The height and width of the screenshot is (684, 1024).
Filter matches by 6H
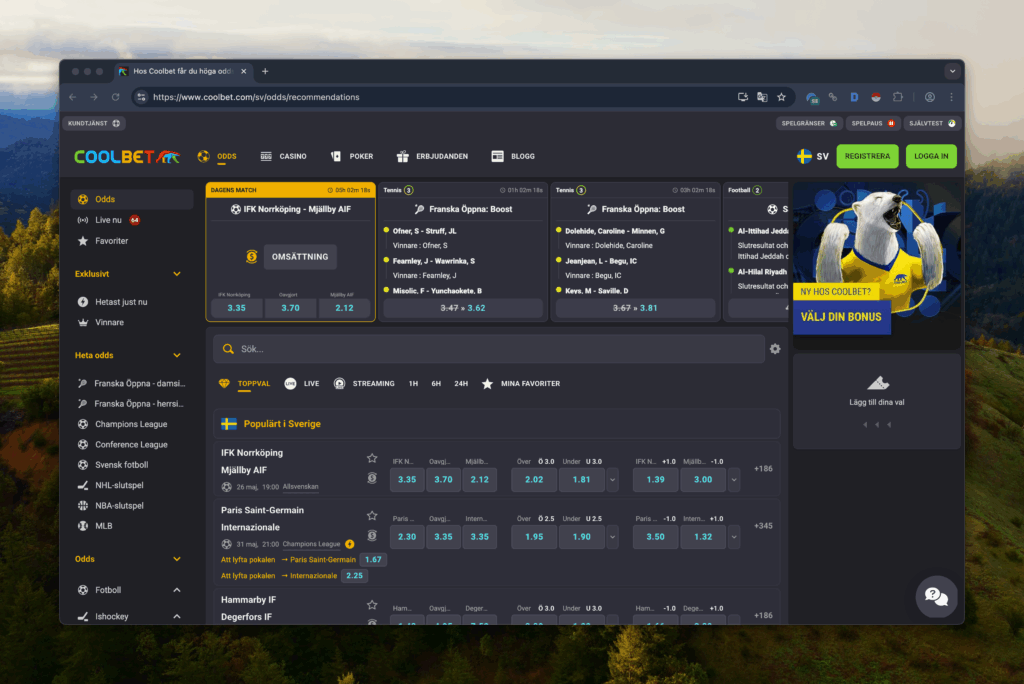pos(436,383)
